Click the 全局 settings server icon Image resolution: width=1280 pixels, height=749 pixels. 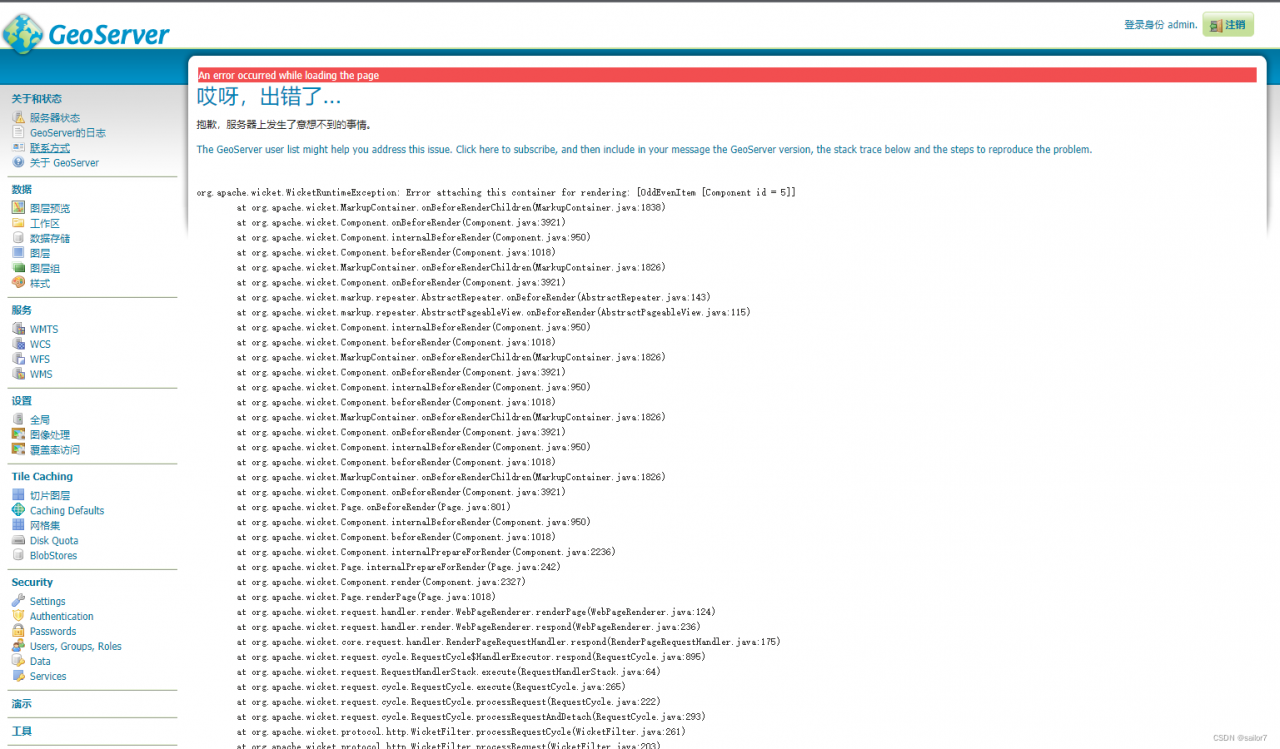[18, 420]
